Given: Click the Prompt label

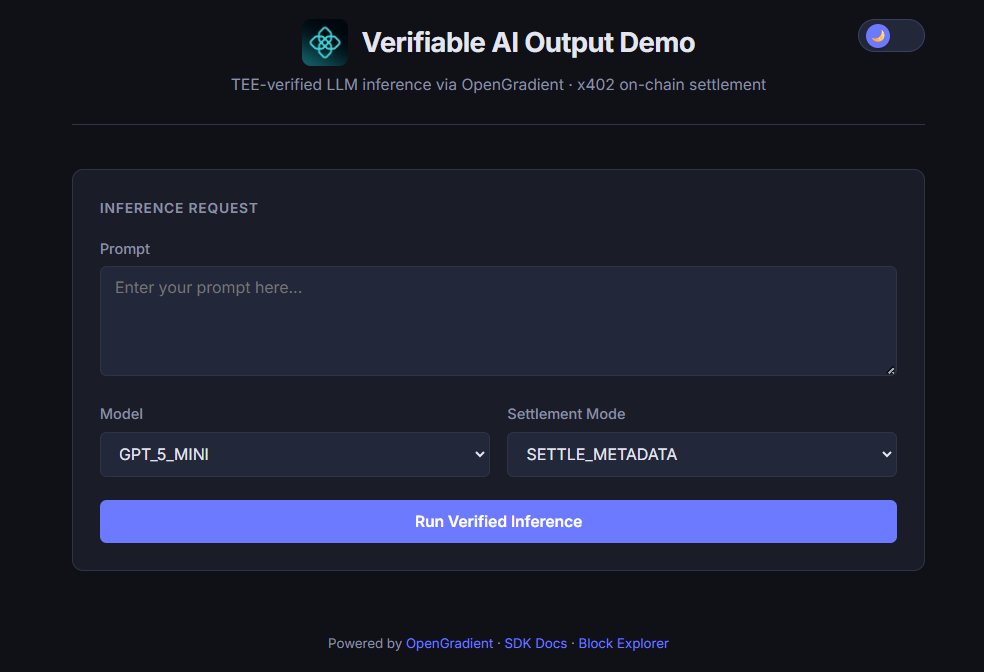Looking at the screenshot, I should (x=125, y=249).
